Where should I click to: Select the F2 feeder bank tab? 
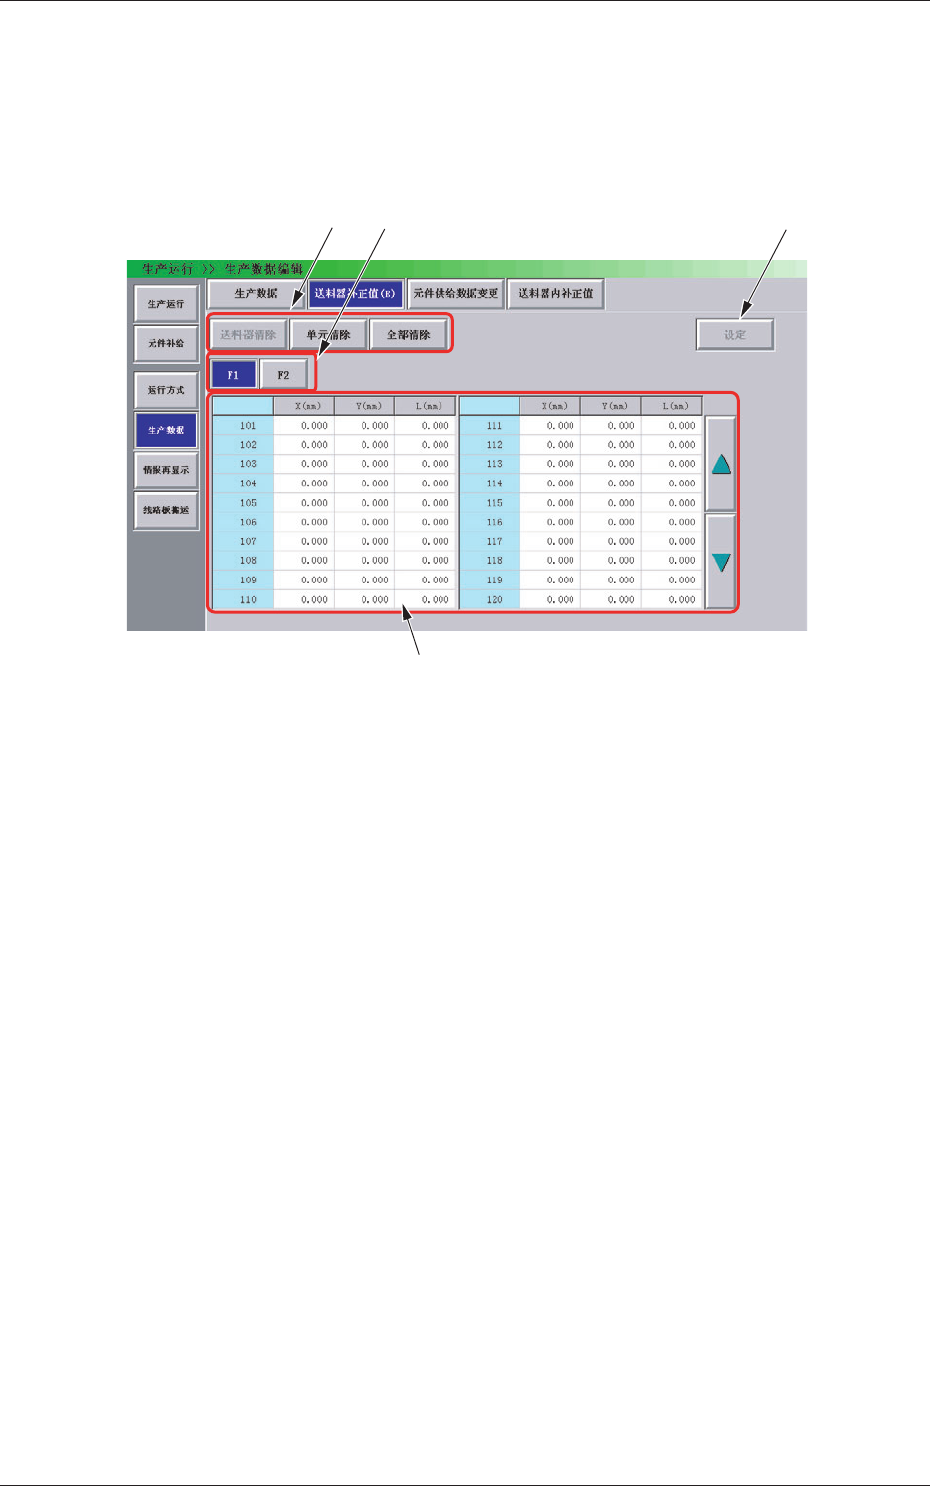point(283,375)
